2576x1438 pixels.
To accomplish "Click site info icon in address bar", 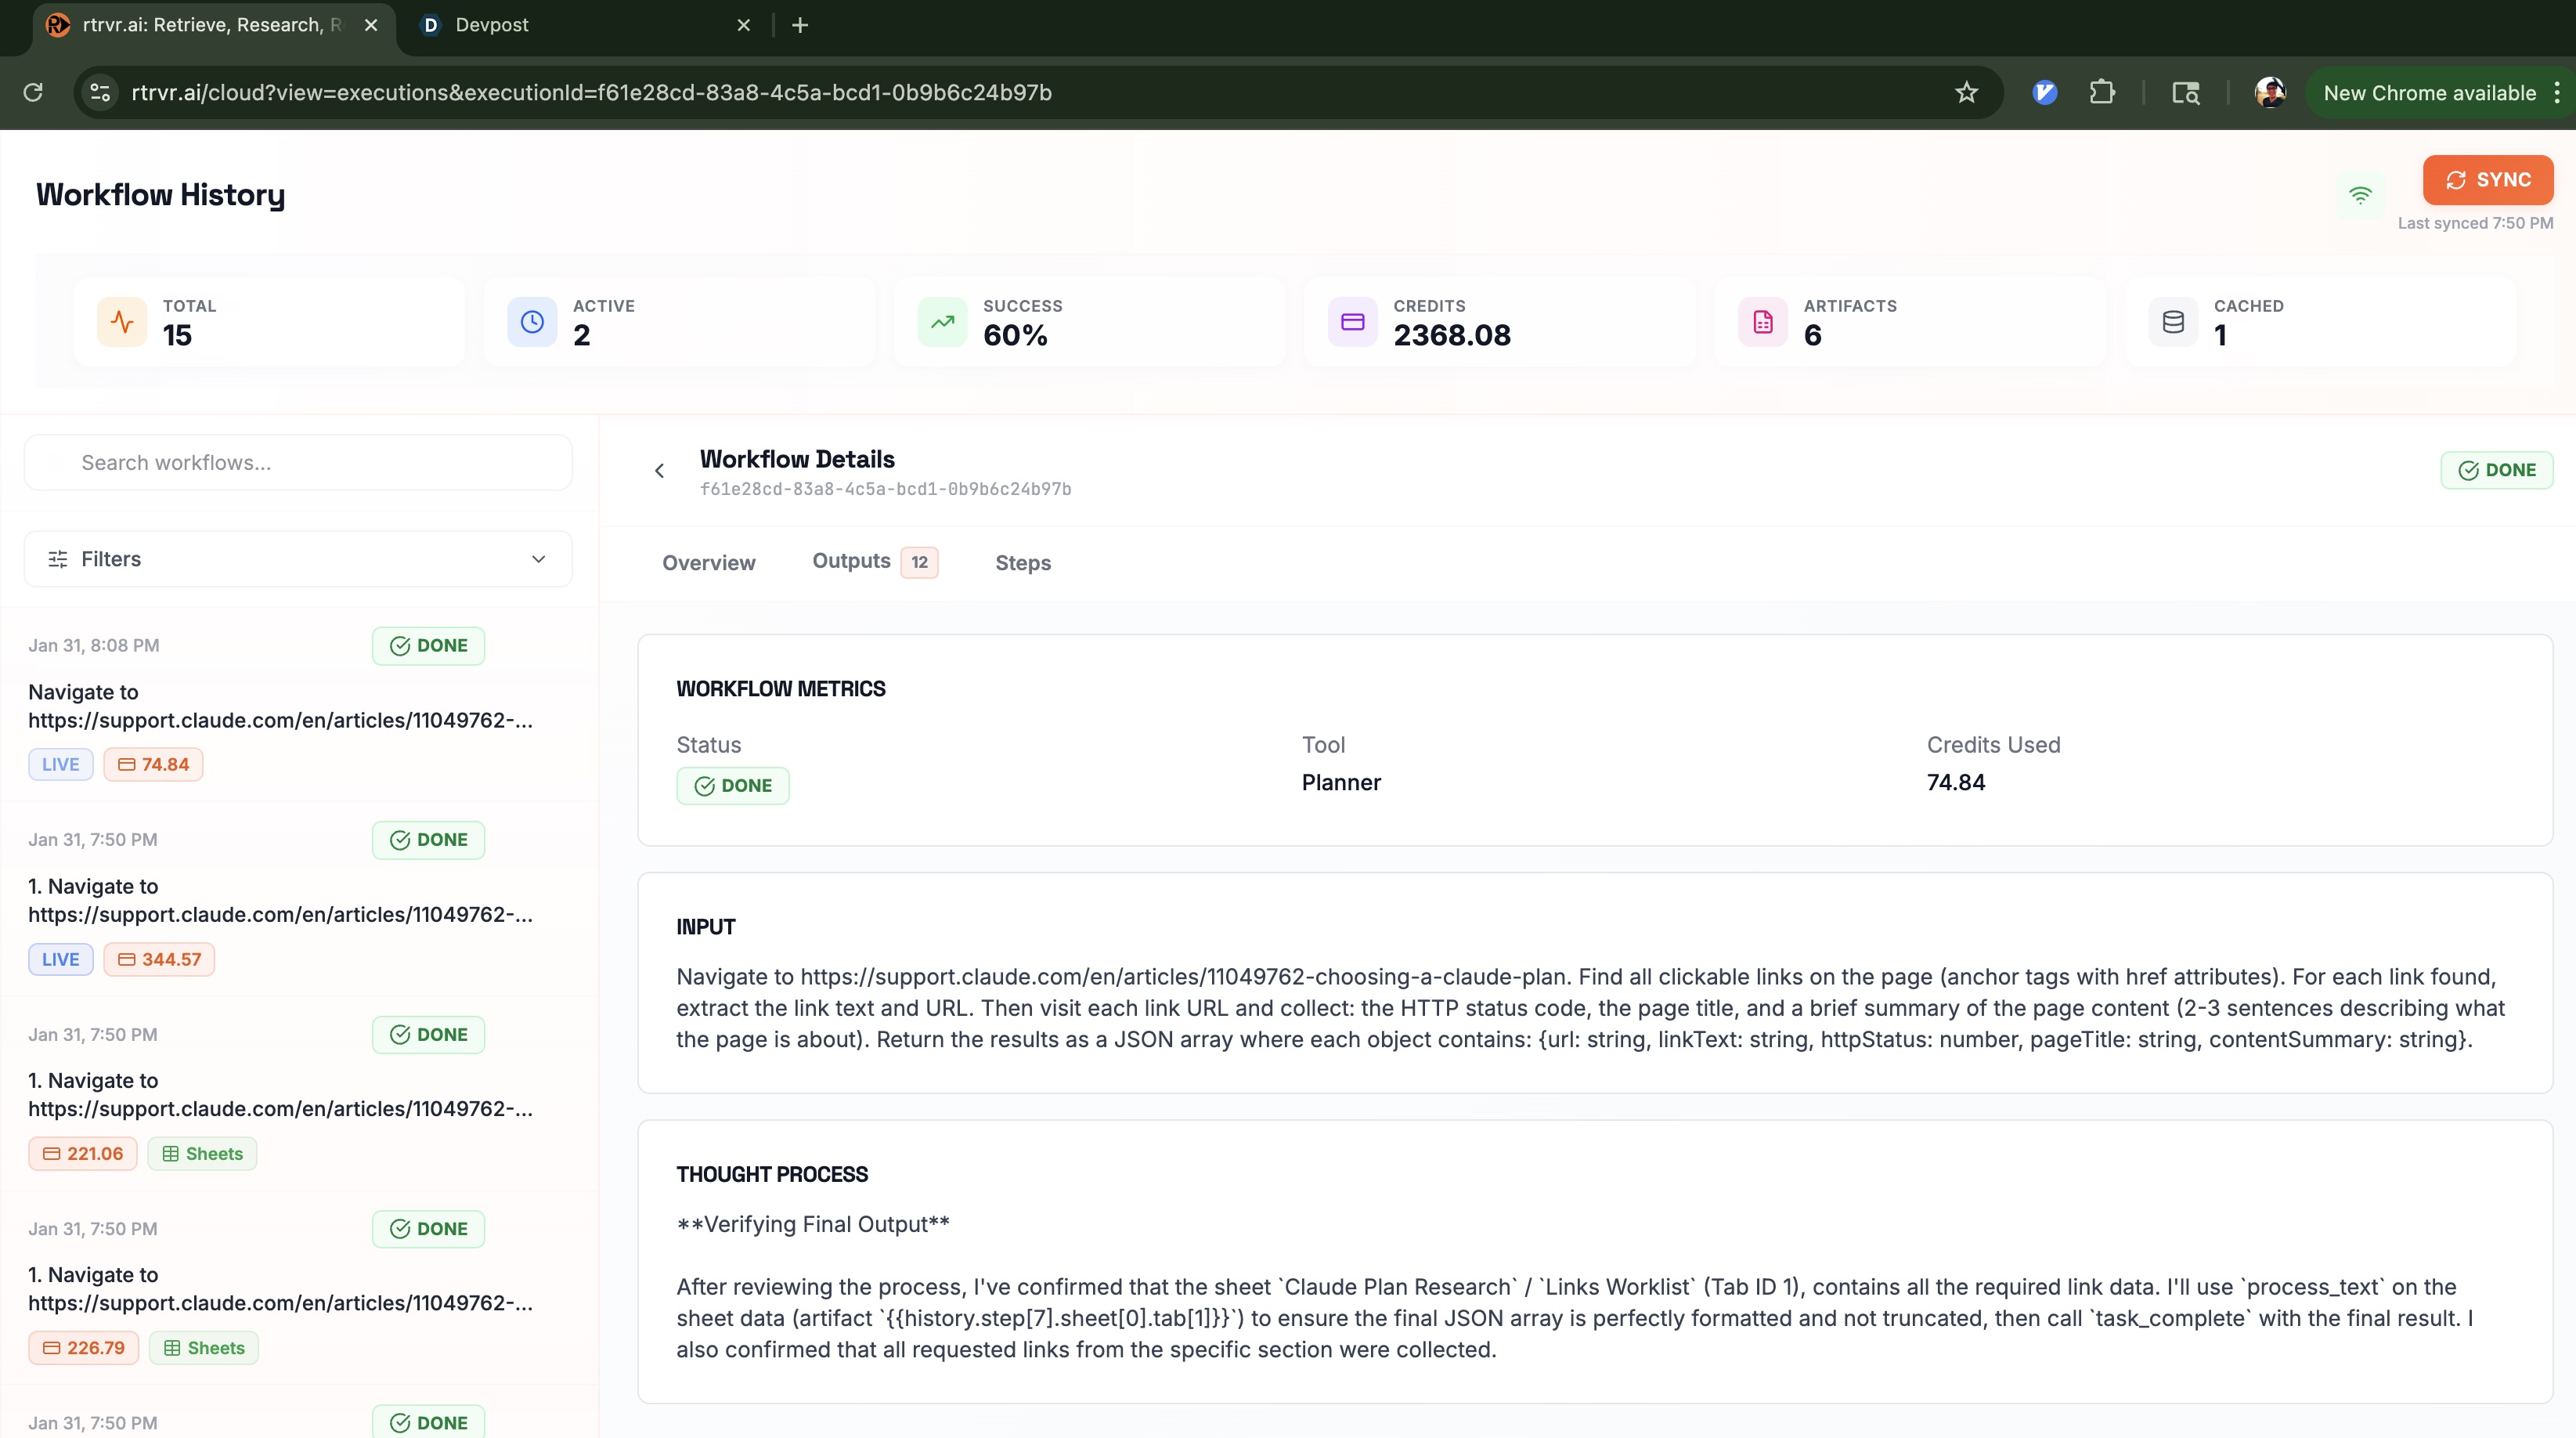I will click(100, 93).
